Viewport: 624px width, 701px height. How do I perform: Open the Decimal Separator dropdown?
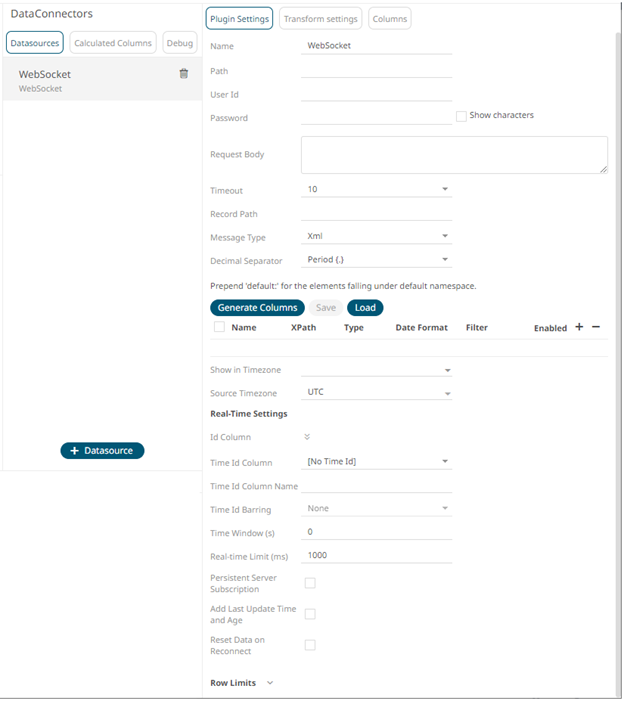click(x=376, y=260)
